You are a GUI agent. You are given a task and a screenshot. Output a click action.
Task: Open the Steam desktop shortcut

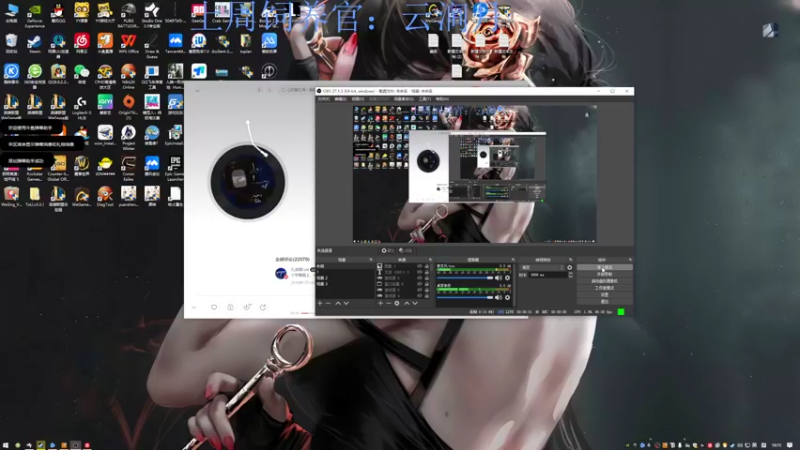pyautogui.click(x=35, y=43)
